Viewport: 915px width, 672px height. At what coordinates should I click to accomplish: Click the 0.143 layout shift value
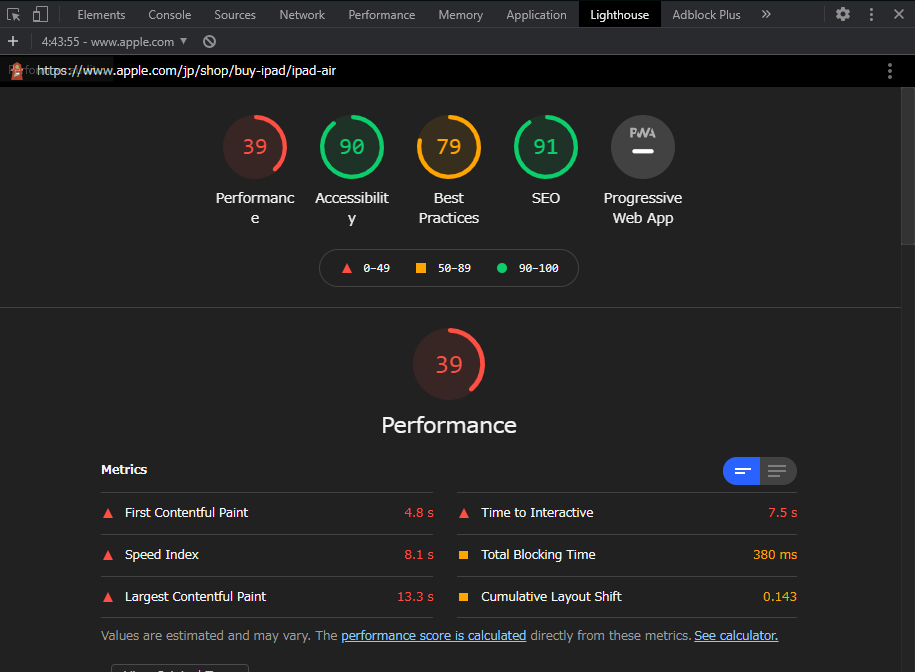780,597
